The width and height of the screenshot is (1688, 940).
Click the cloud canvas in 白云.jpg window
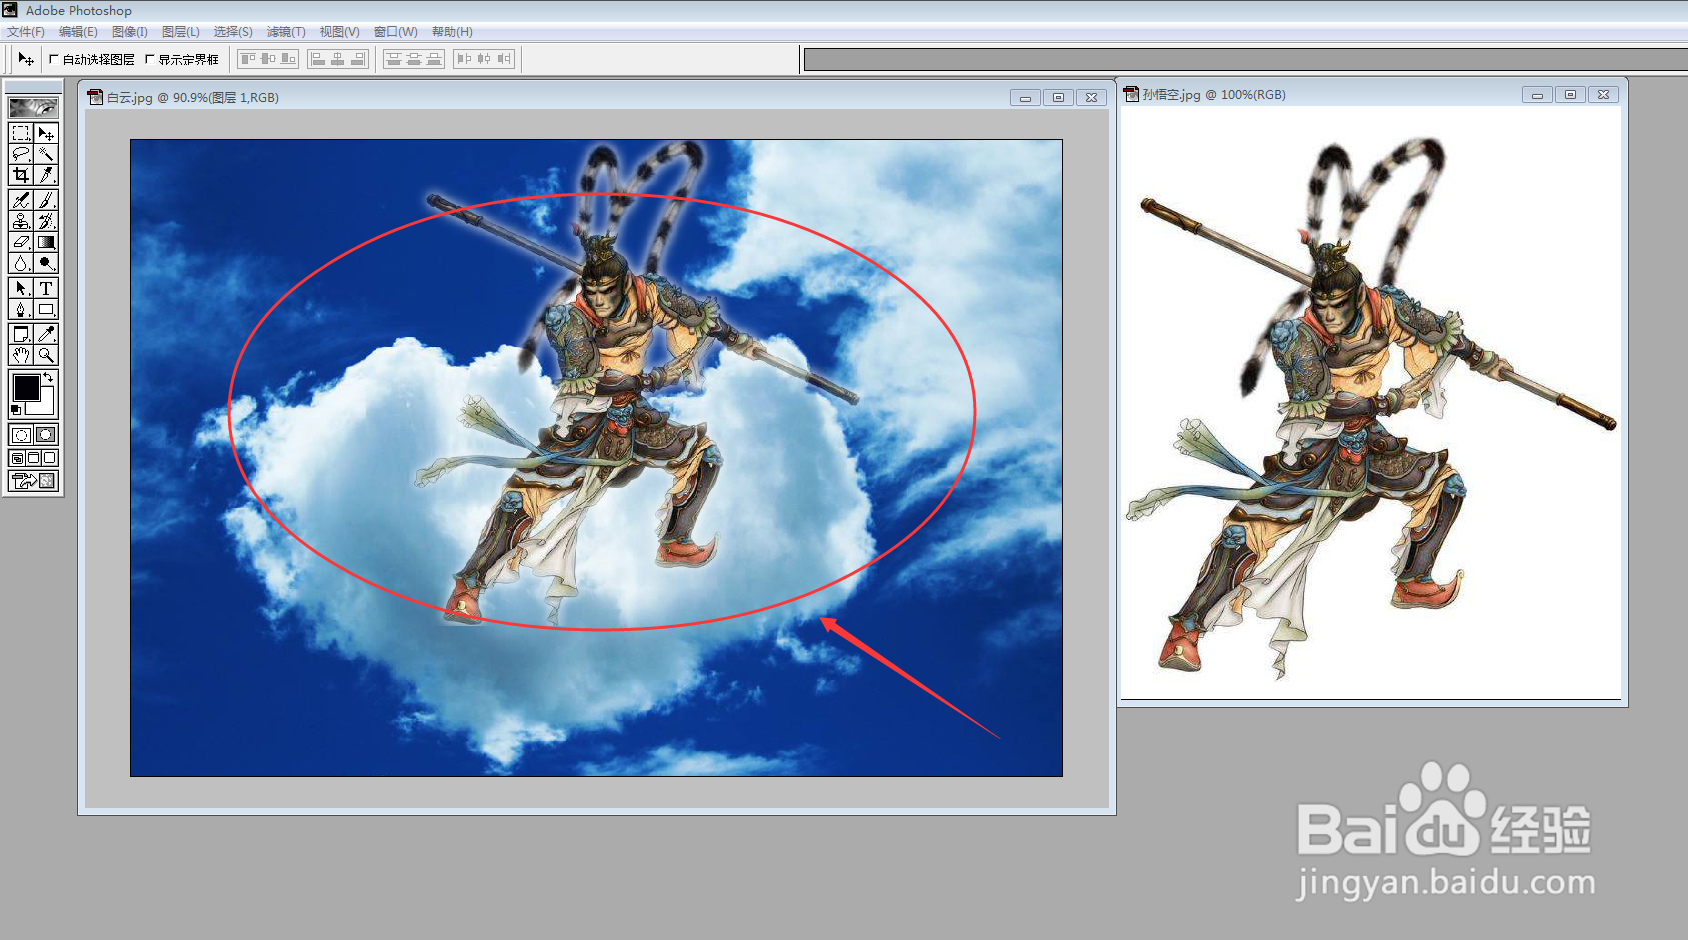point(596,457)
